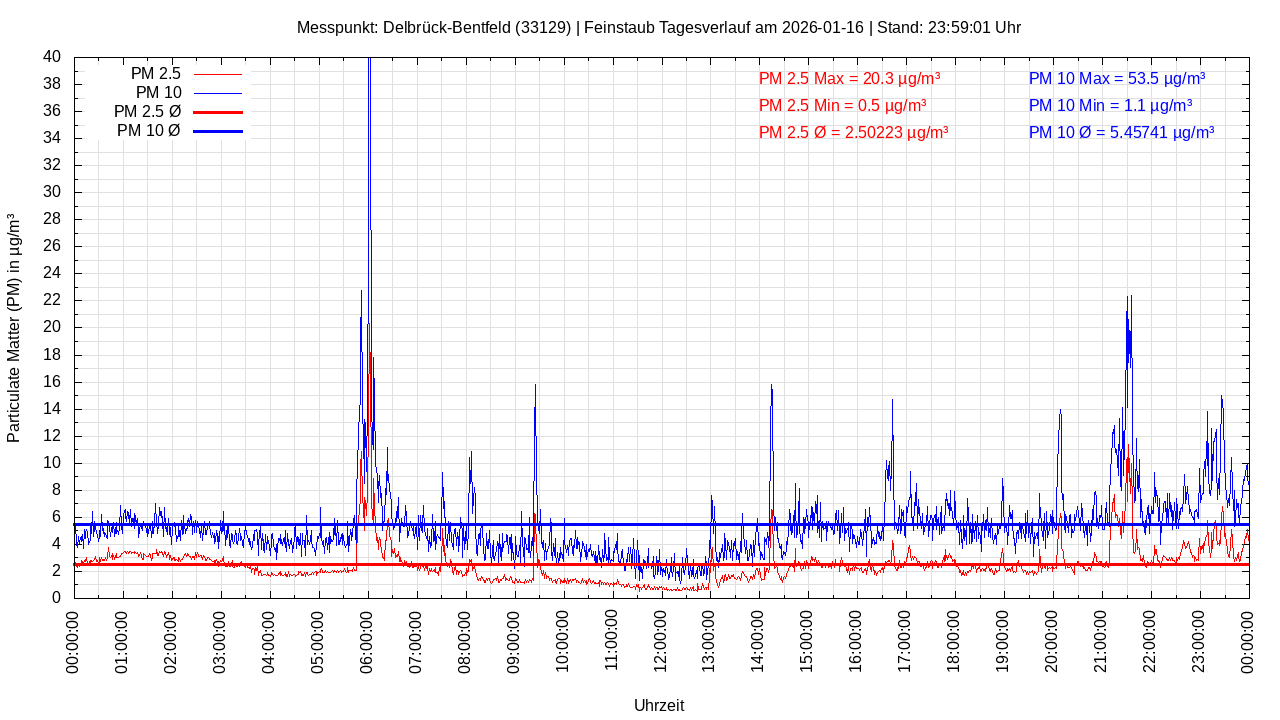1280x720 pixels.
Task: Click the PM 2.5 Ø = 2.50223 µg/m³ text
Action: click(x=853, y=132)
